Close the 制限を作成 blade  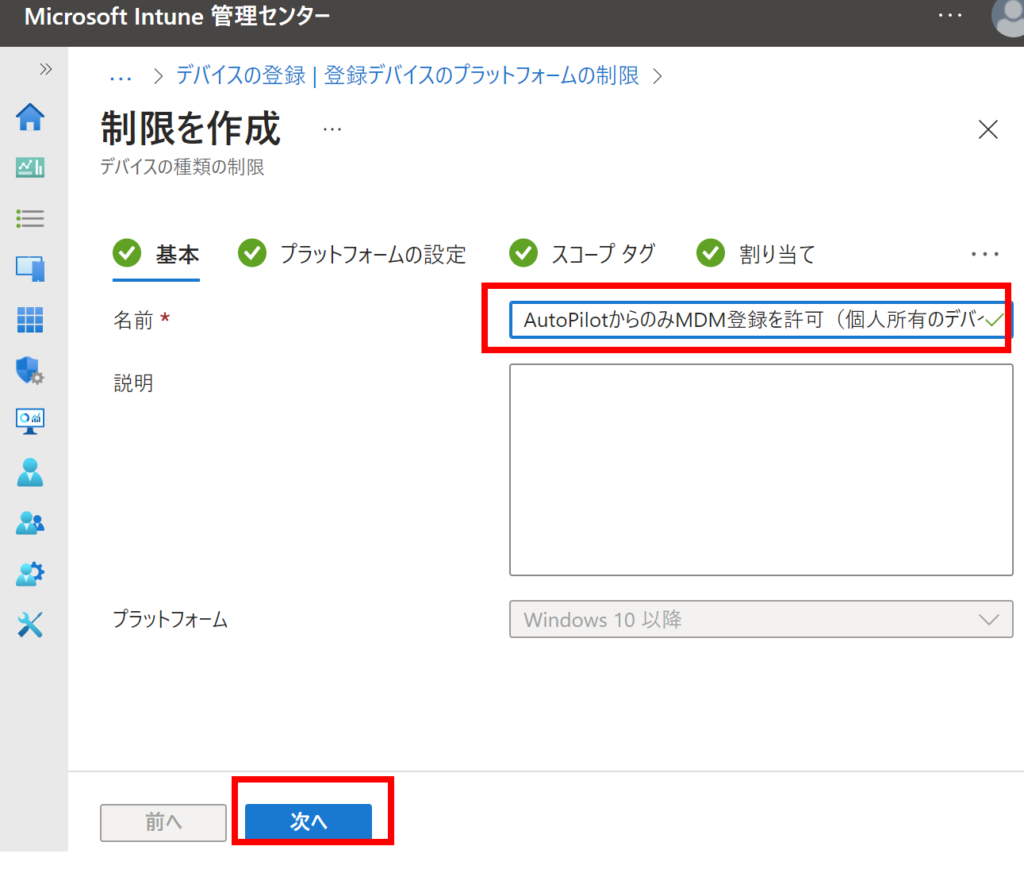(988, 129)
